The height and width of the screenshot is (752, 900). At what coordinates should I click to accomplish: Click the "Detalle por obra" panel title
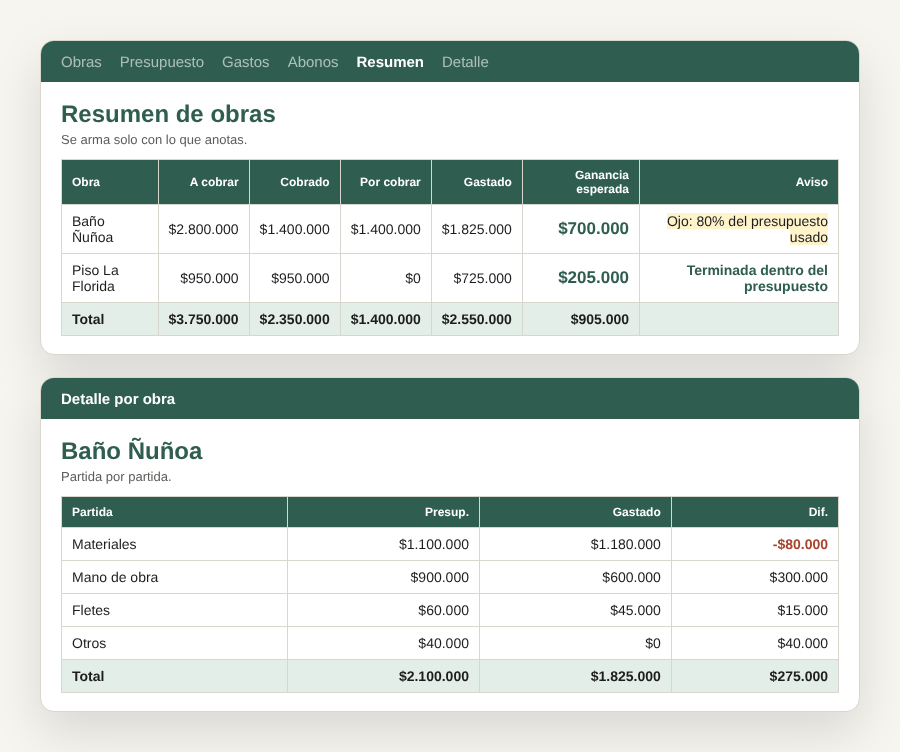tap(118, 399)
